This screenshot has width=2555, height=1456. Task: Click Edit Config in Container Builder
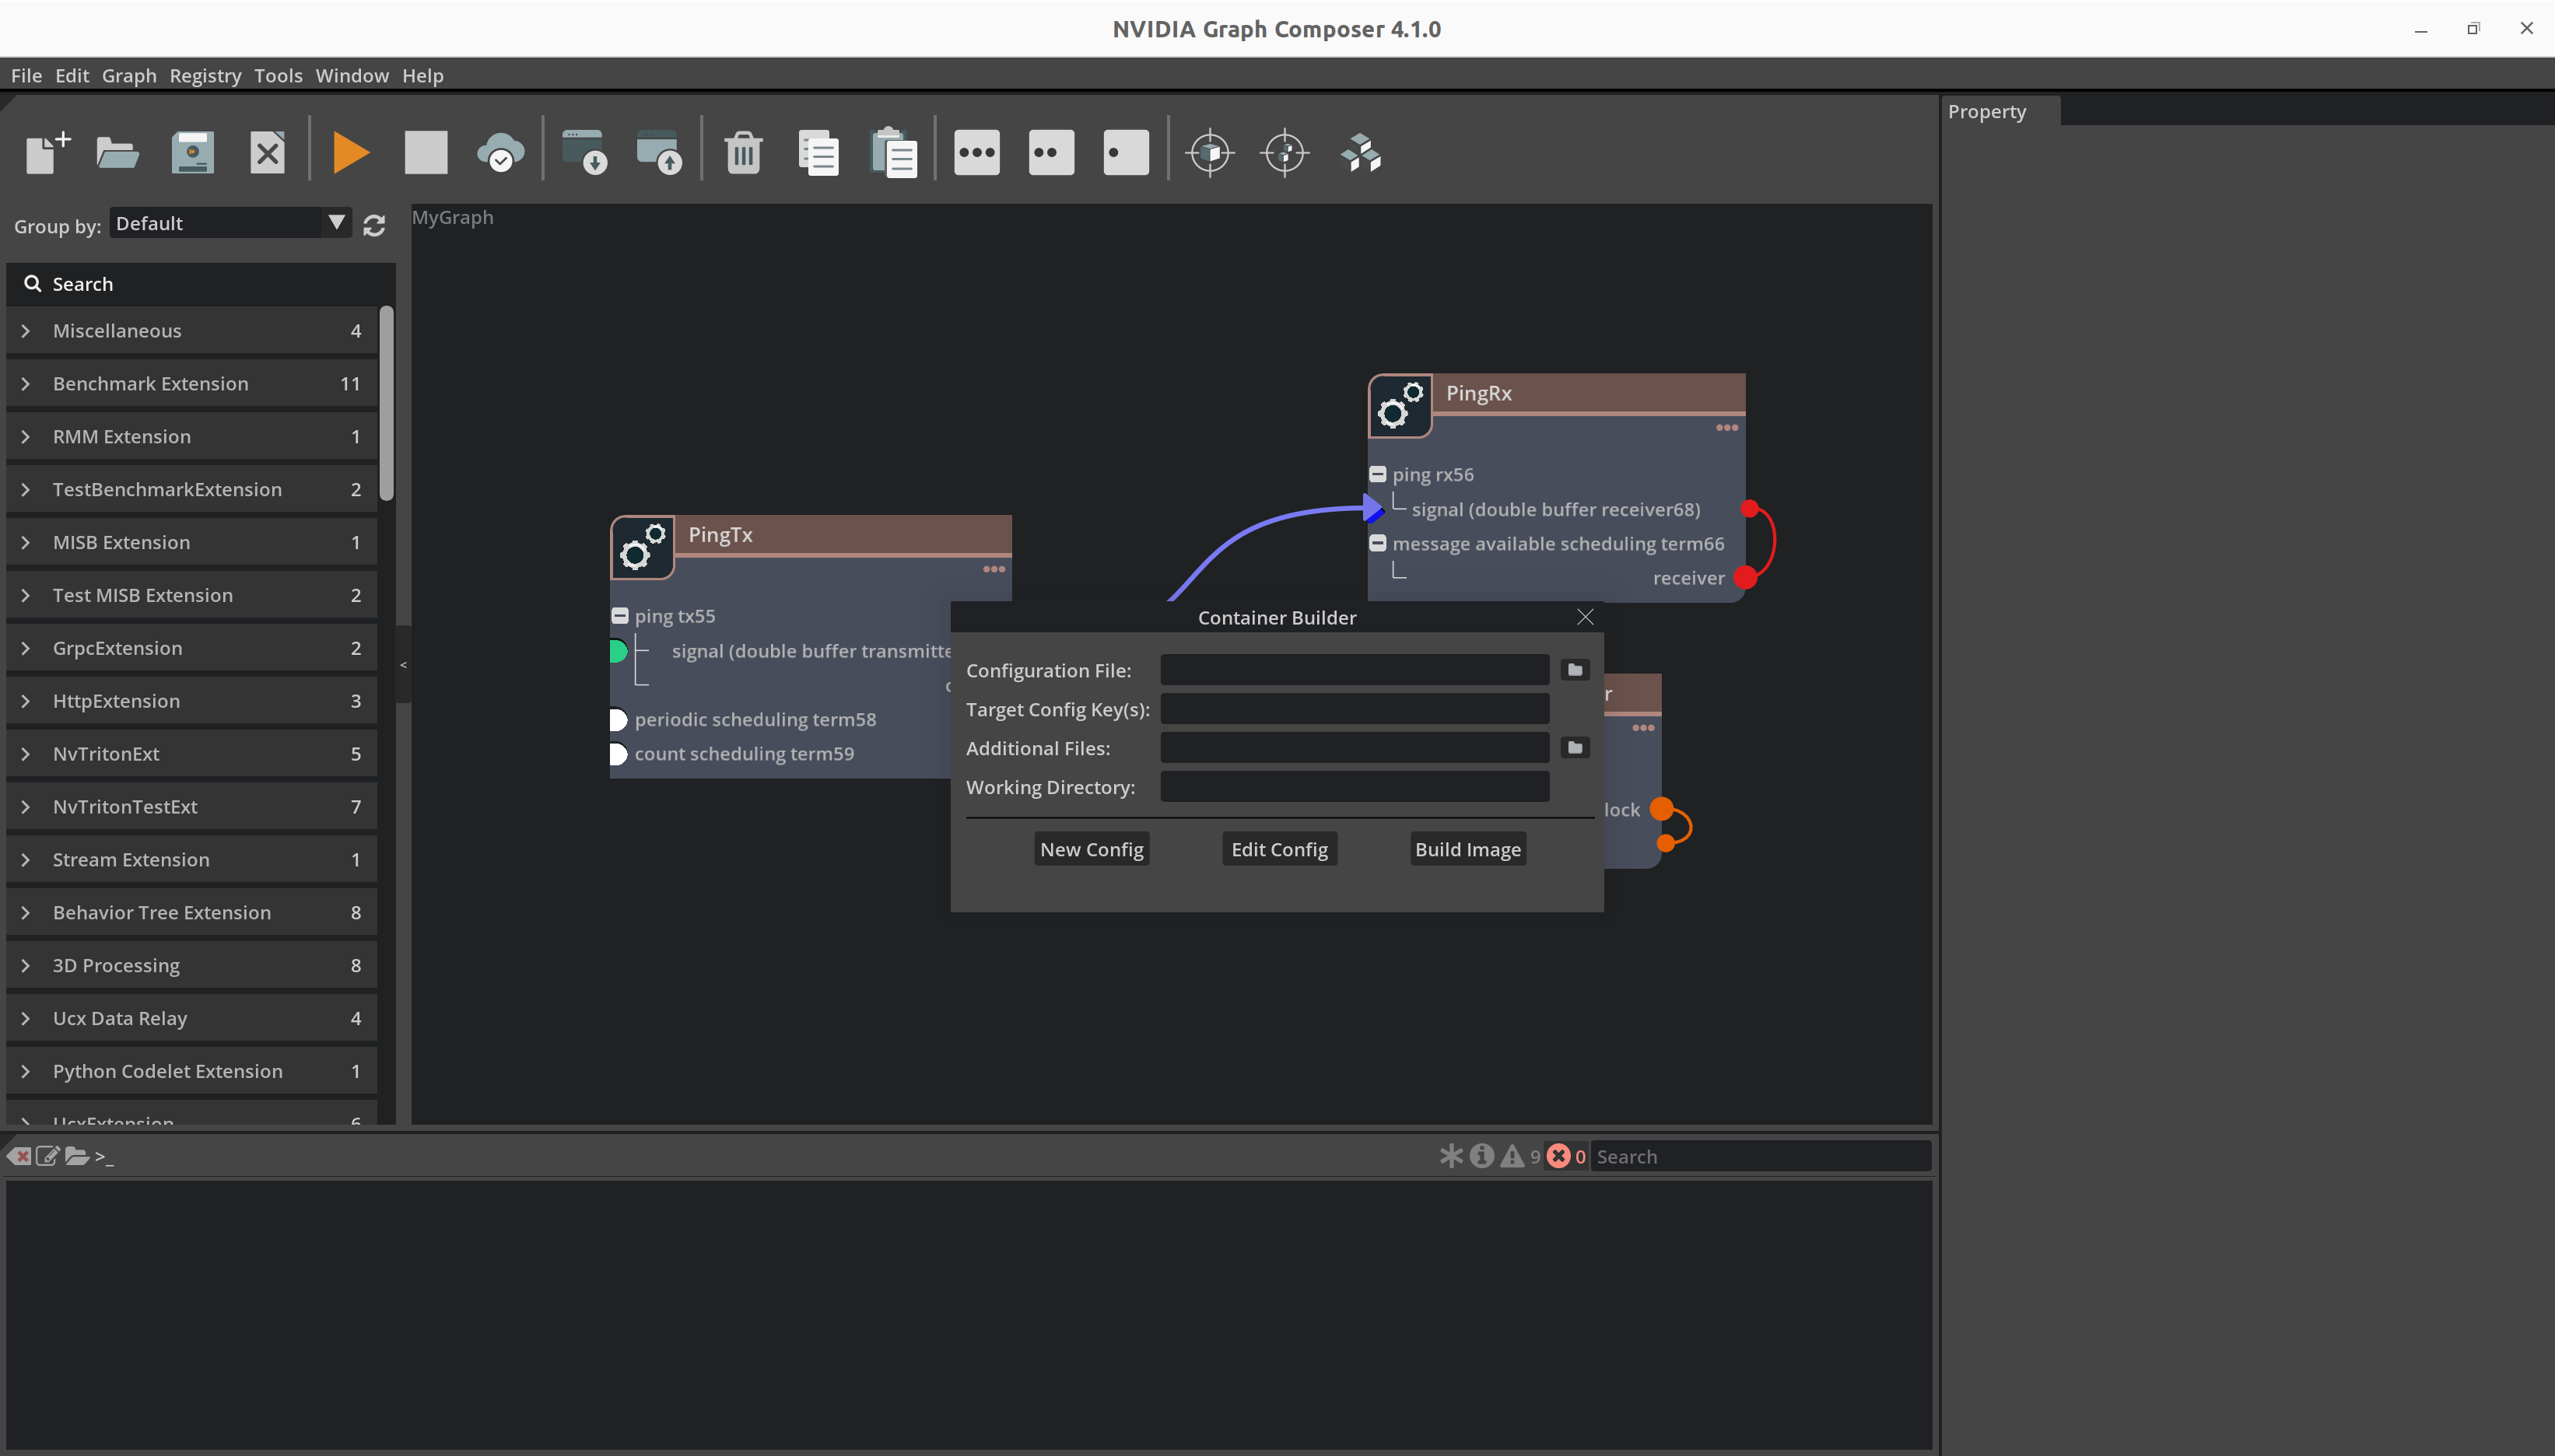point(1279,849)
